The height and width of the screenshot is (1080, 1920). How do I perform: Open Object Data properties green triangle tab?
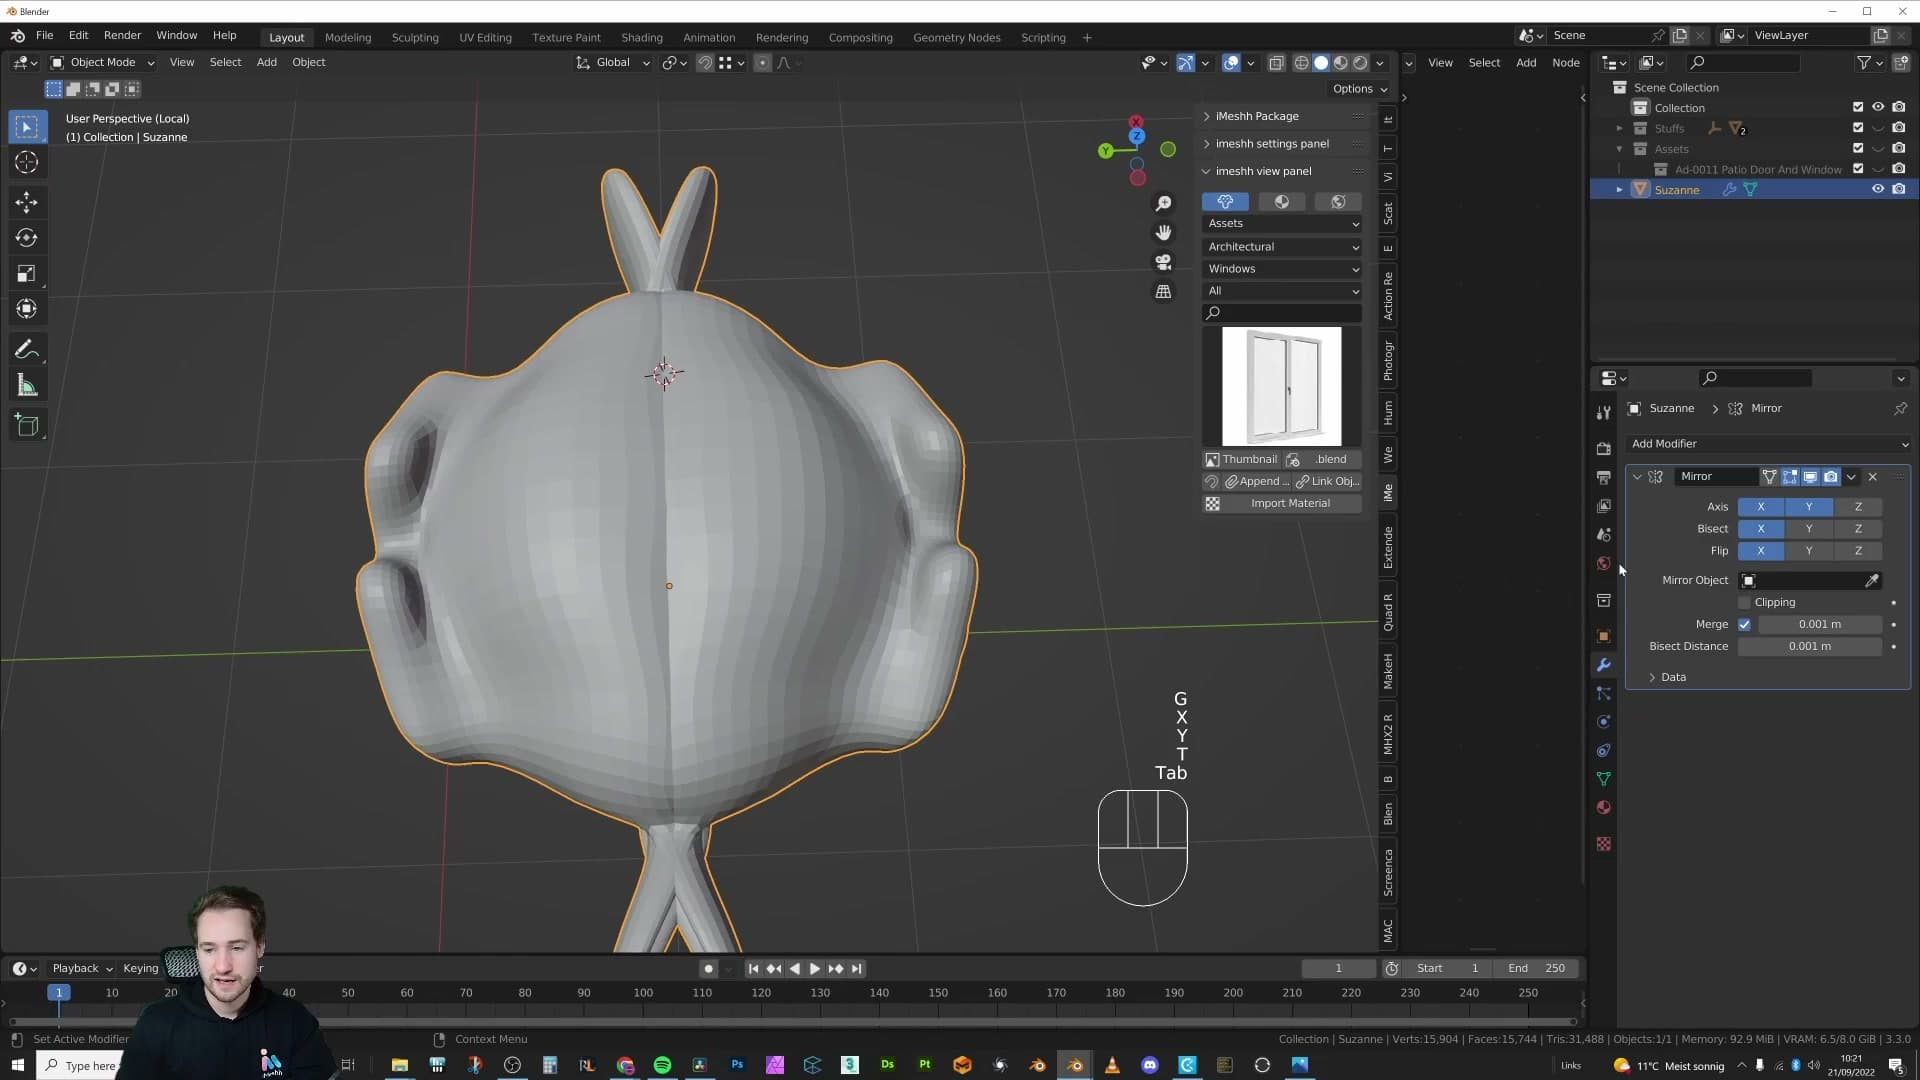pyautogui.click(x=1604, y=779)
